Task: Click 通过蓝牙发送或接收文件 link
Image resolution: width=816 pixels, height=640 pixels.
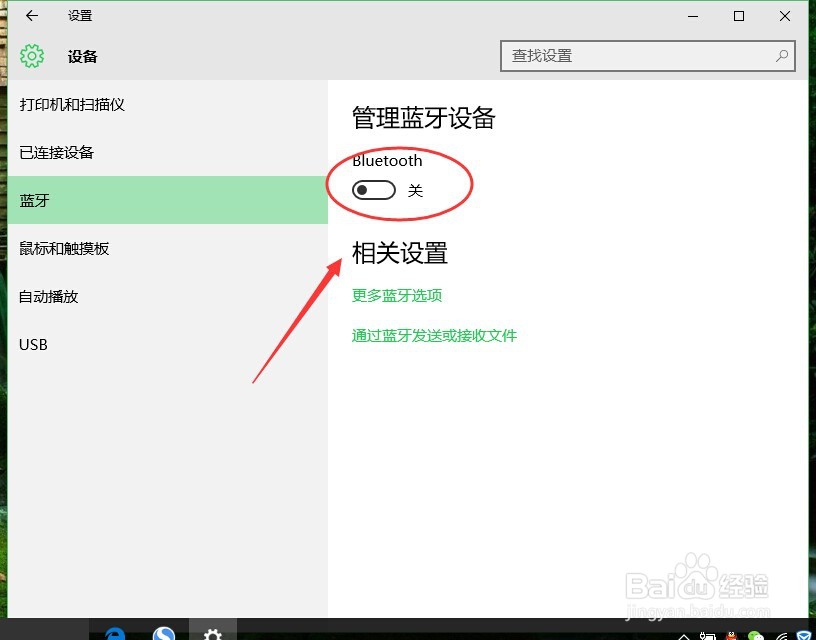Action: (435, 336)
